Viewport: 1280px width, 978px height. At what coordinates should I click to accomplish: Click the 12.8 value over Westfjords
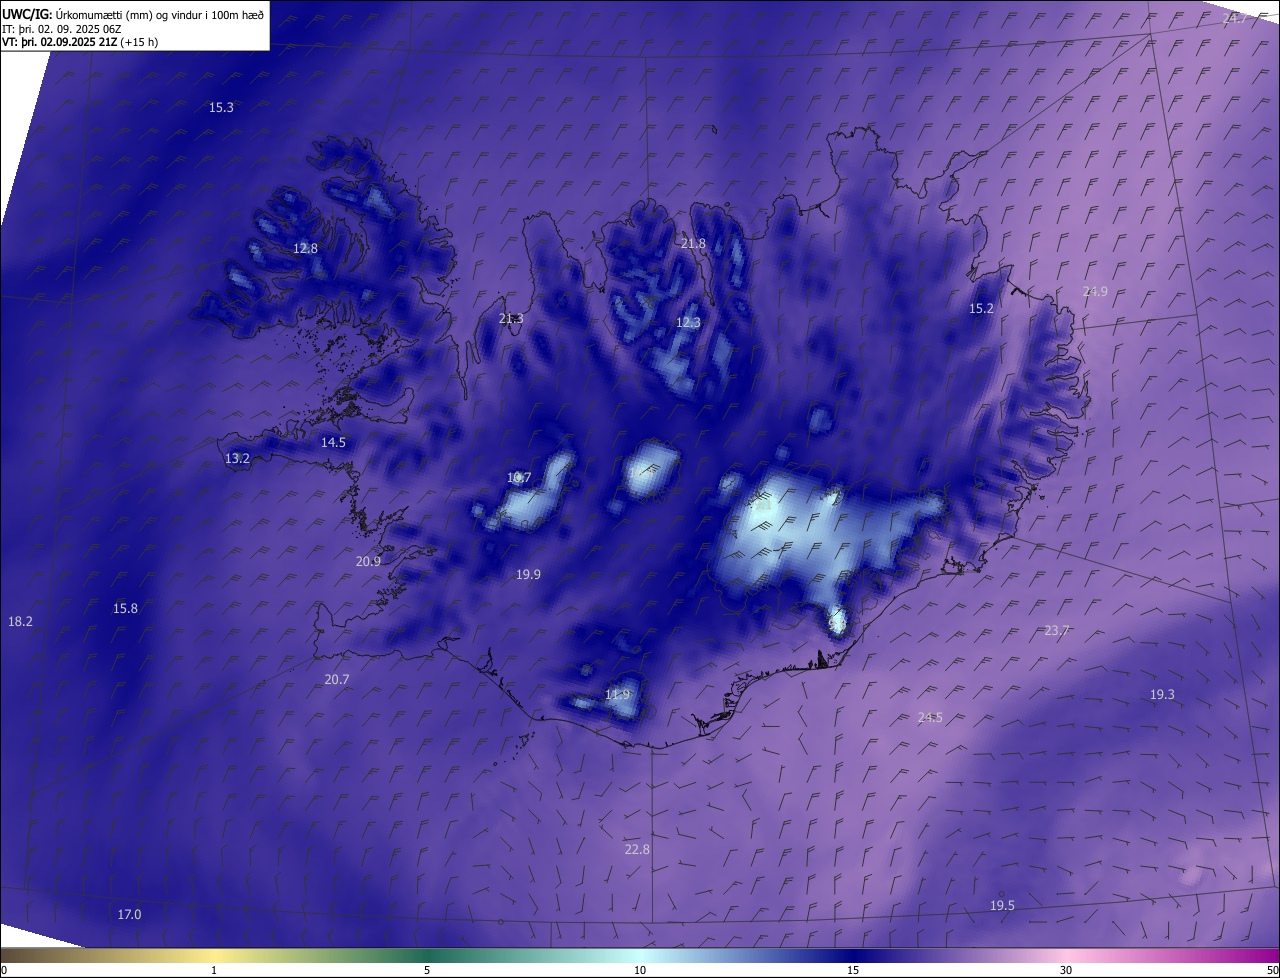pos(305,248)
